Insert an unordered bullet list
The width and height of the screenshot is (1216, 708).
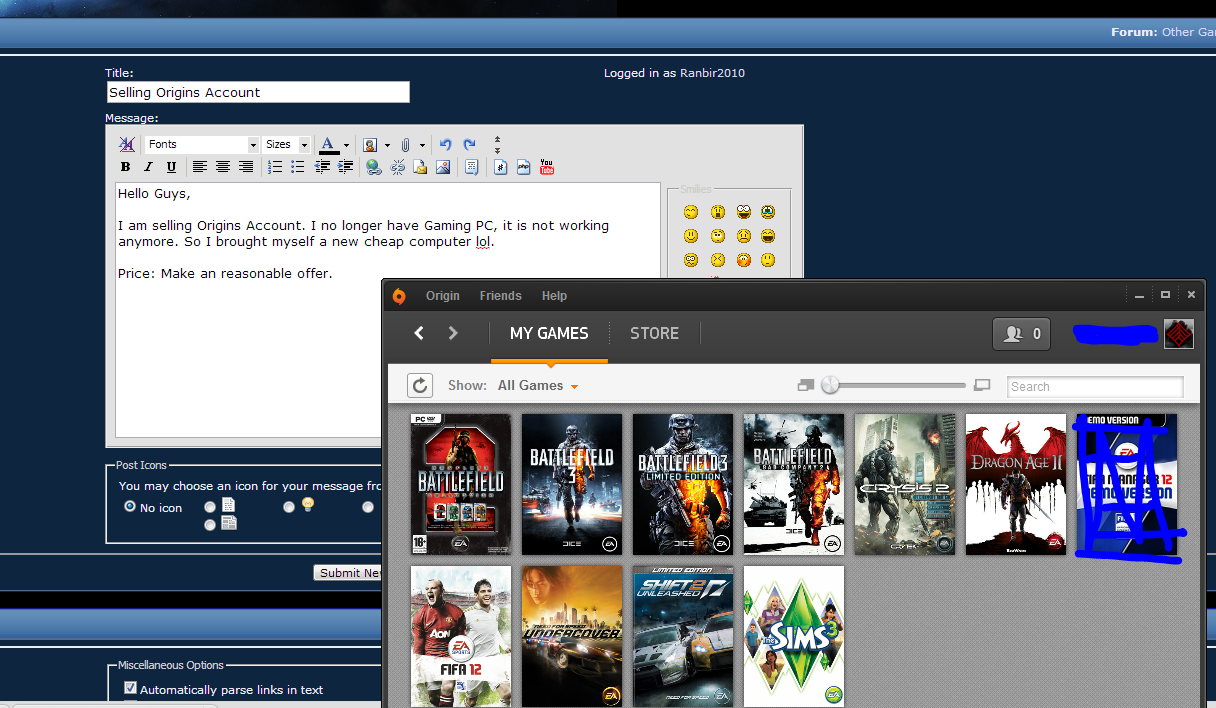[297, 167]
